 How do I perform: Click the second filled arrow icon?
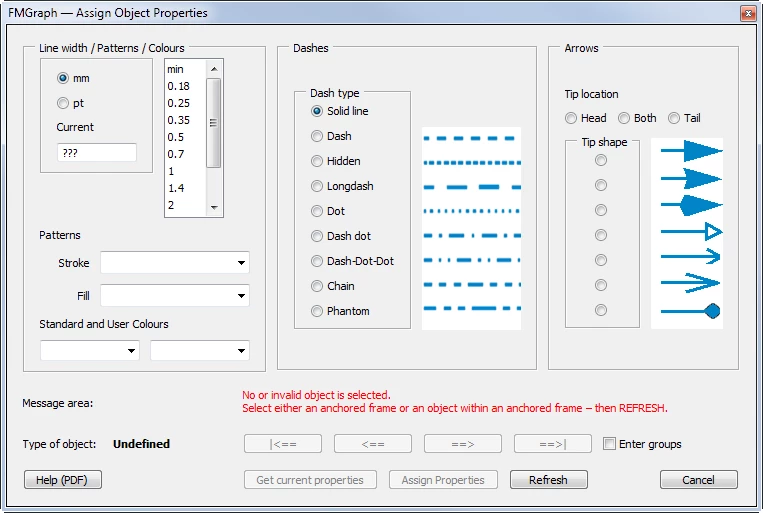pos(691,179)
